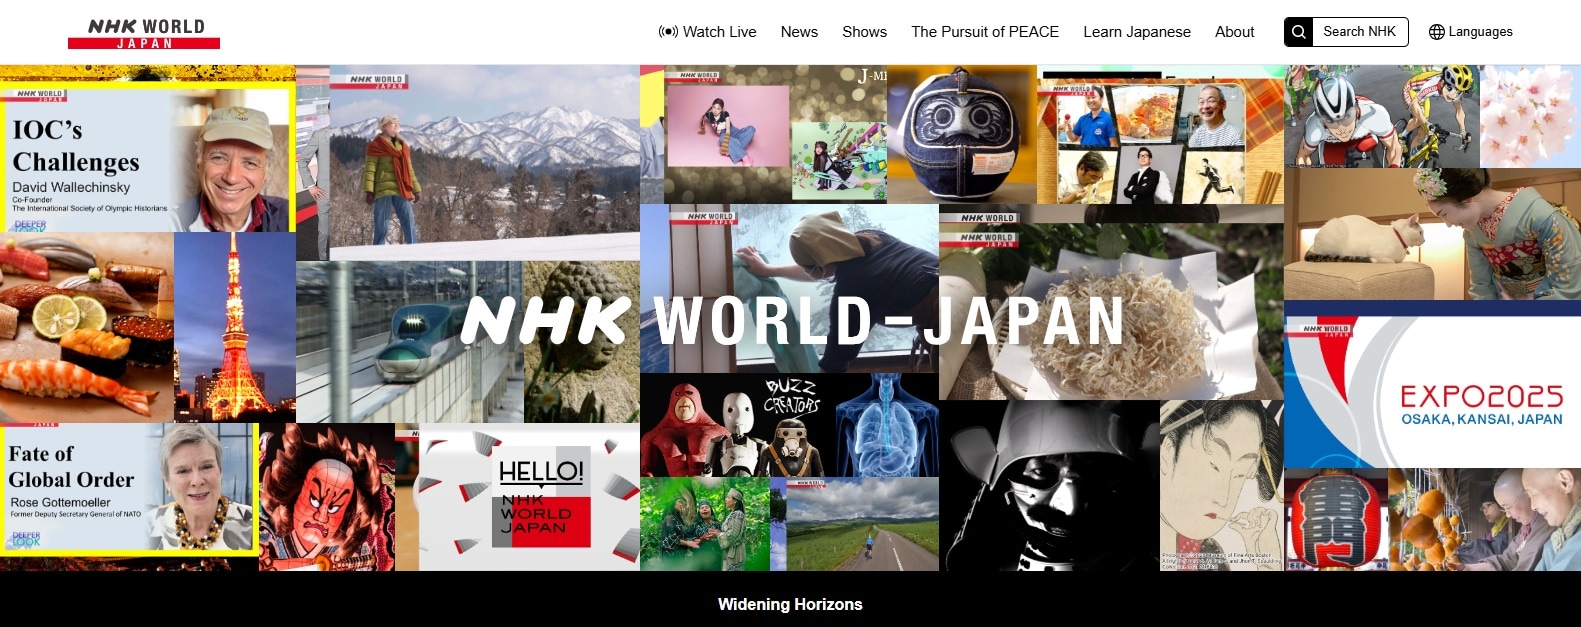Open the snowy mountain hiker image
The image size is (1581, 627).
click(484, 163)
